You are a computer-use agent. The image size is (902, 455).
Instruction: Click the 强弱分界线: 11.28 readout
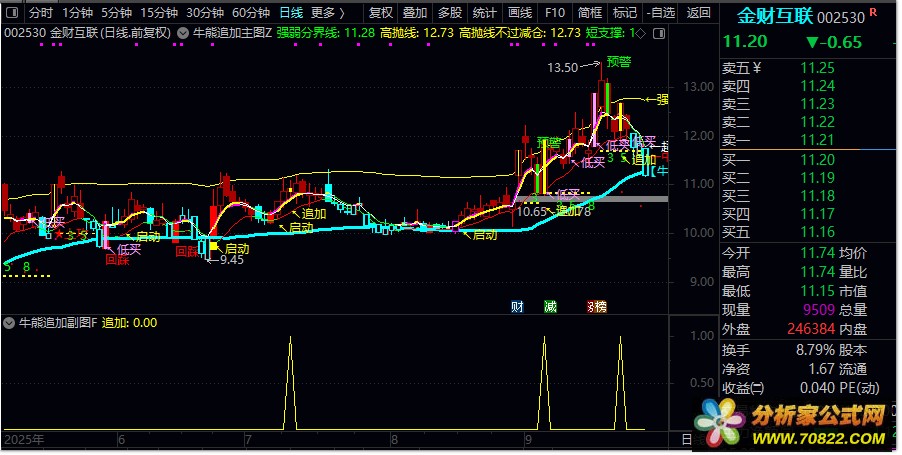326,33
